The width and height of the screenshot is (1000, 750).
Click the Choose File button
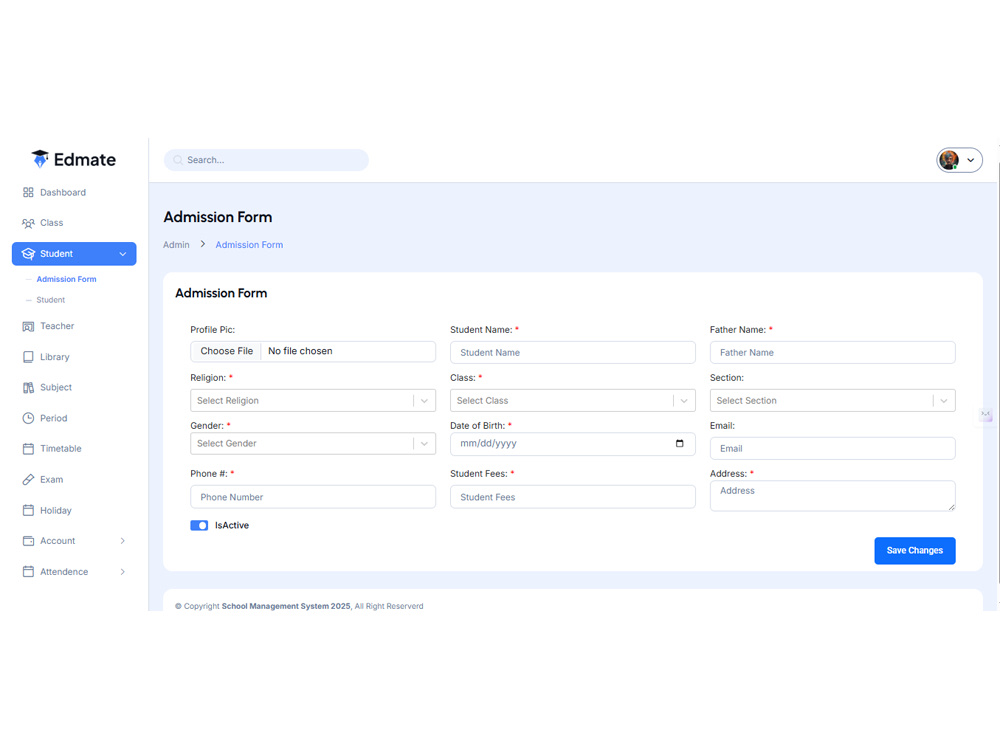coord(226,351)
